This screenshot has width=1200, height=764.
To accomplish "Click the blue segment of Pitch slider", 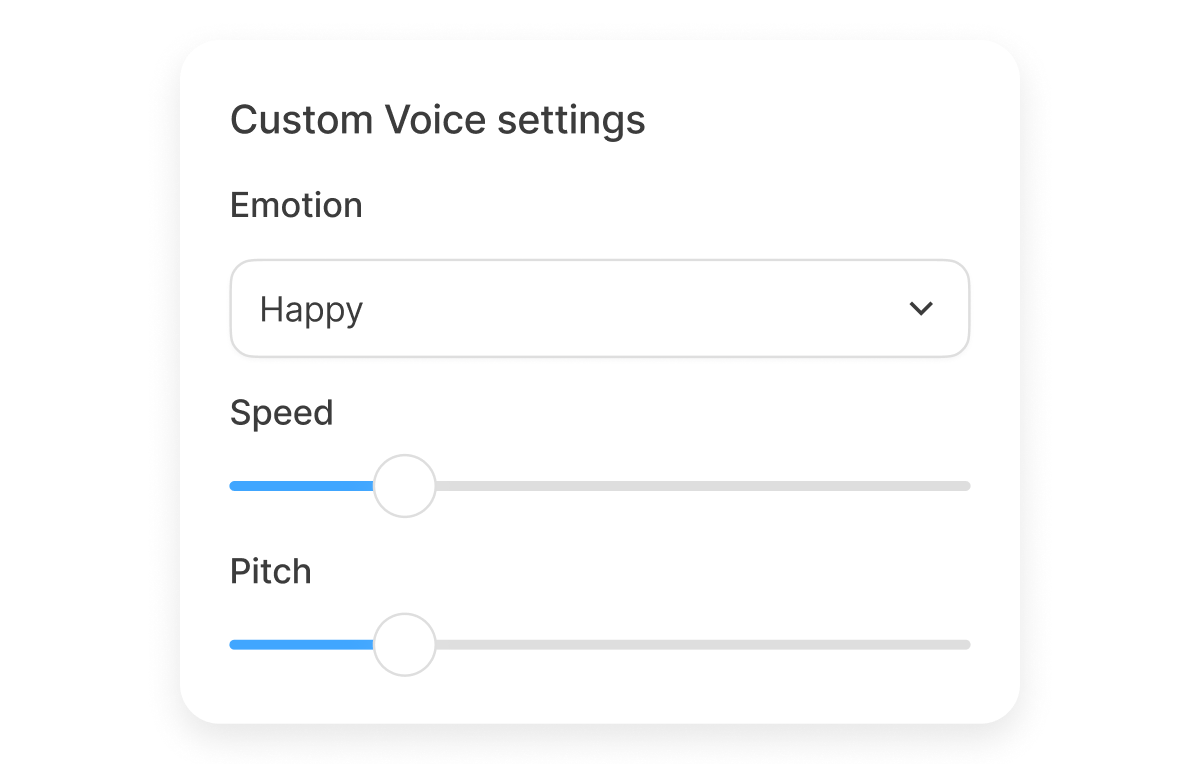I will pyautogui.click(x=300, y=645).
